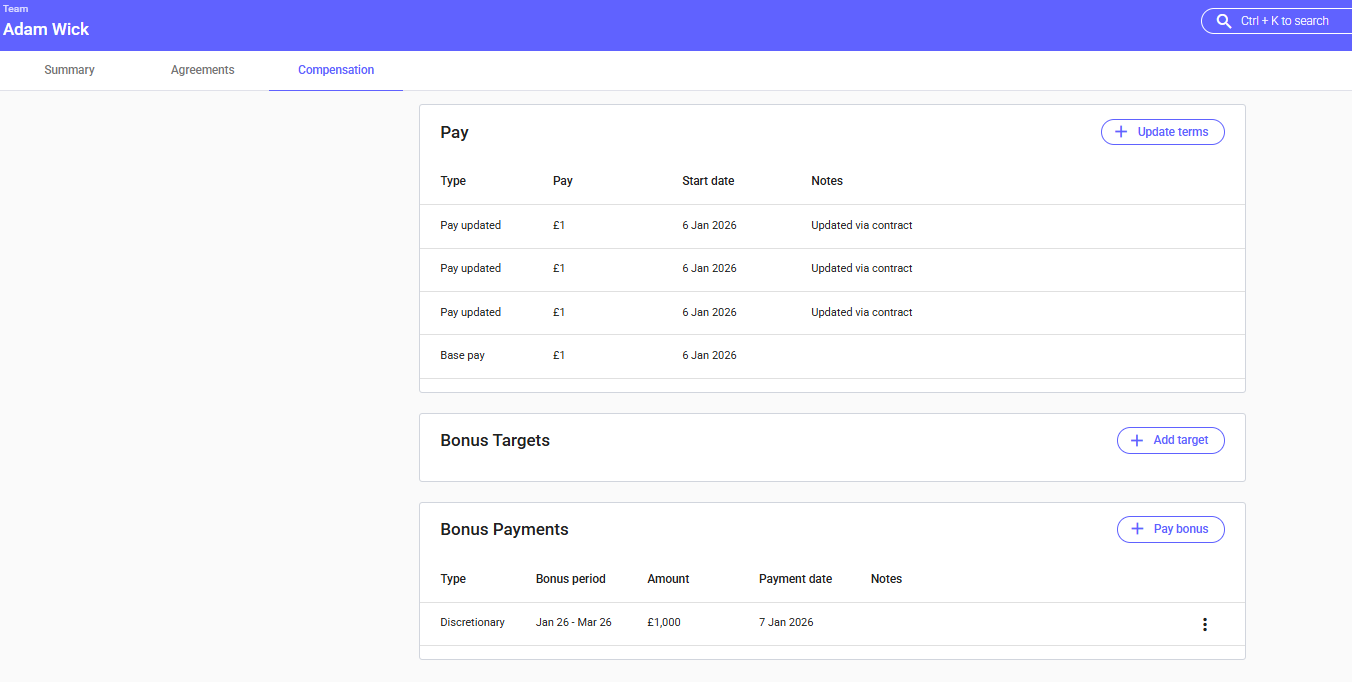The width and height of the screenshot is (1352, 682).
Task: Select the Base pay row
Action: [832, 356]
